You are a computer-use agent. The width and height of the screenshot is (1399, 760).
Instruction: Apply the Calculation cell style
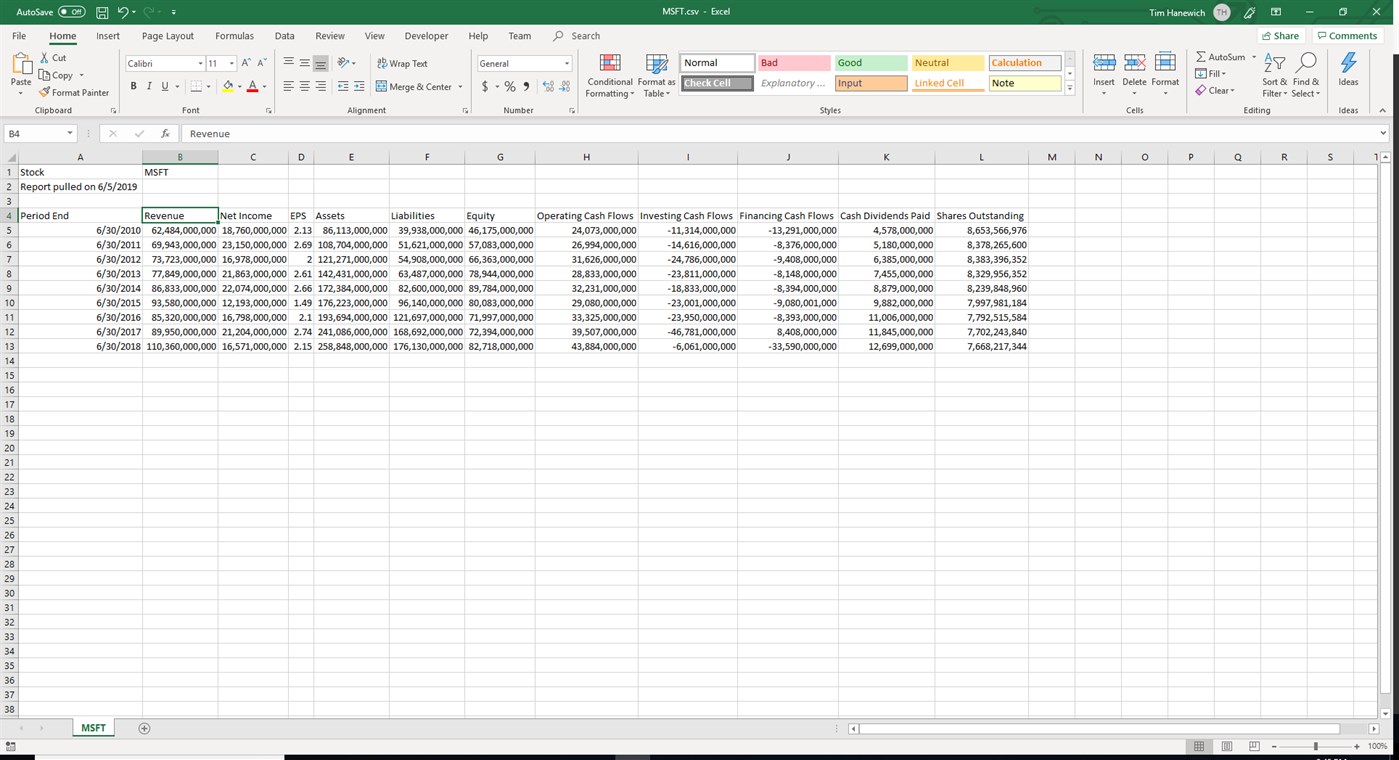click(1025, 63)
